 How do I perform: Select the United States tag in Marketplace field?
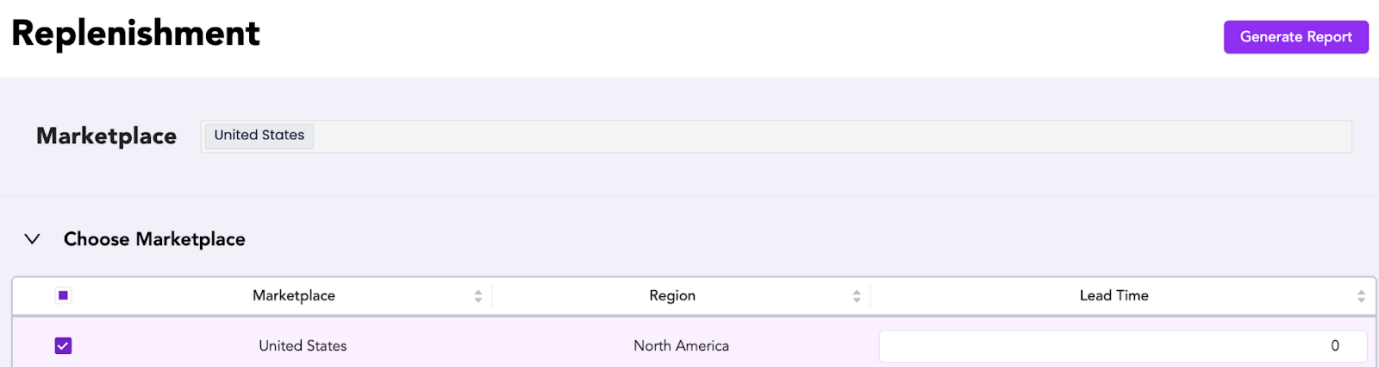coord(259,136)
